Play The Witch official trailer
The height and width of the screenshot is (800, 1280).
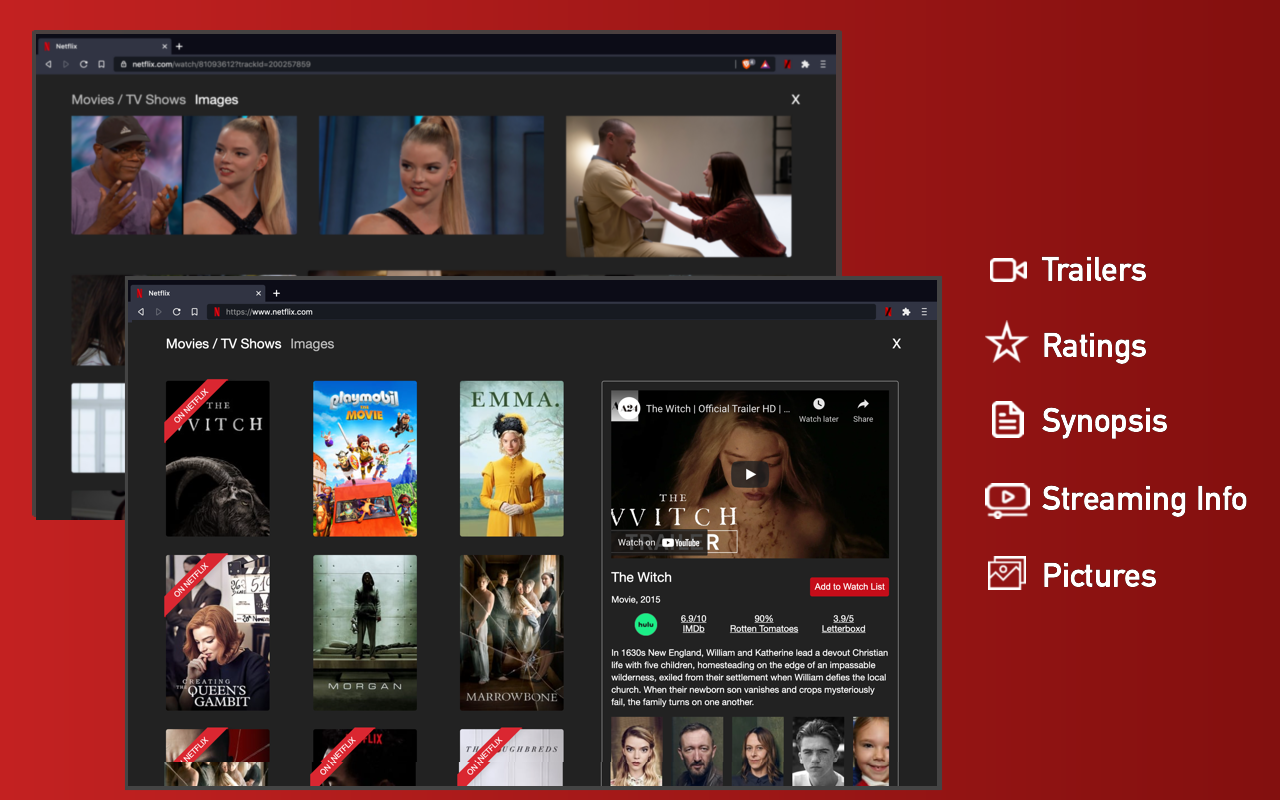750,473
